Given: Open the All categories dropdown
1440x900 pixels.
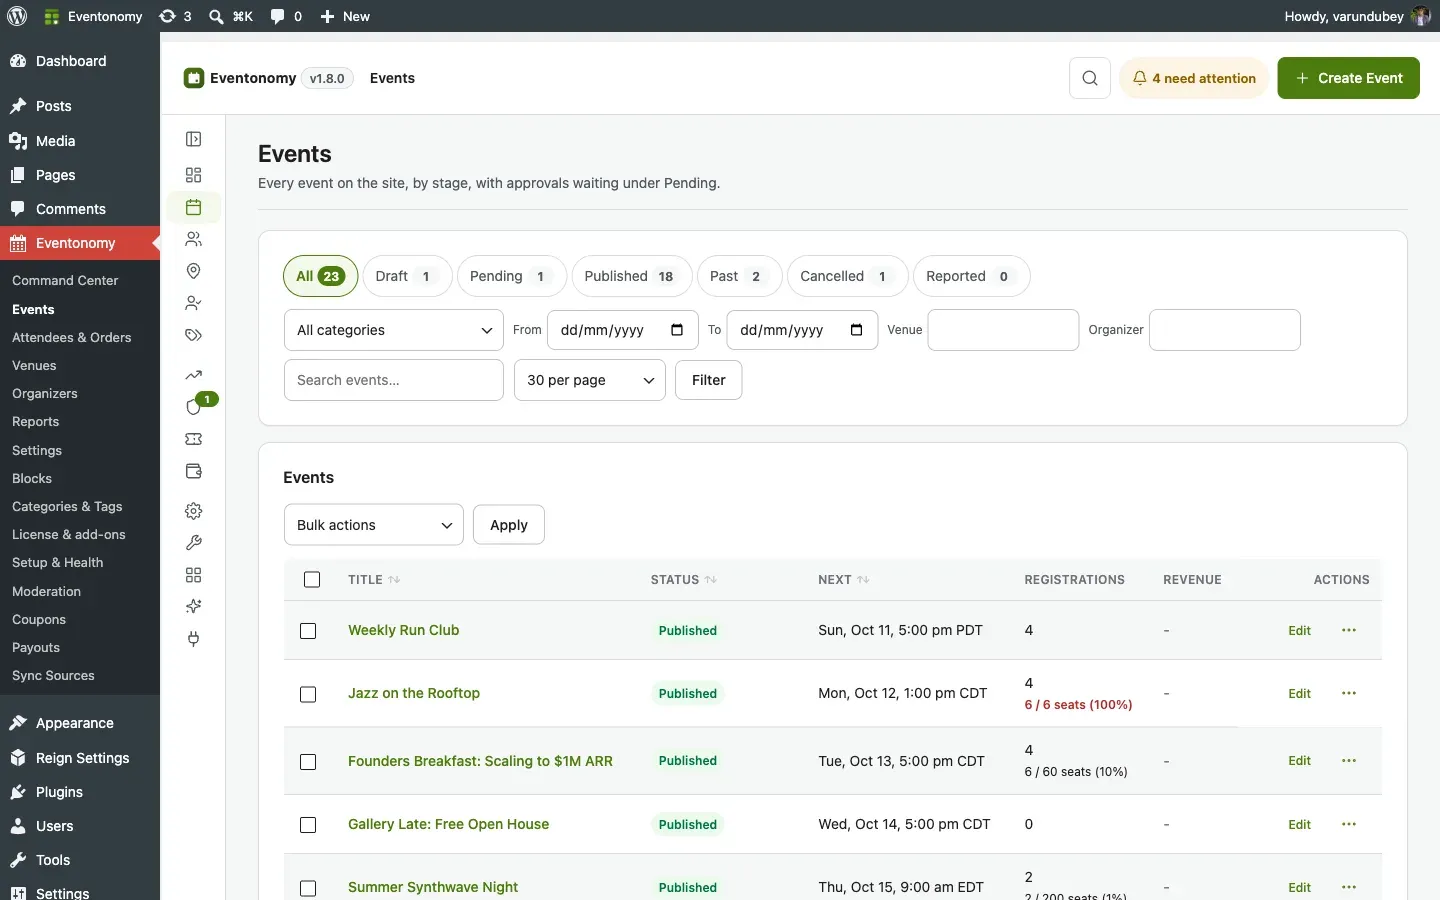Looking at the screenshot, I should (394, 330).
